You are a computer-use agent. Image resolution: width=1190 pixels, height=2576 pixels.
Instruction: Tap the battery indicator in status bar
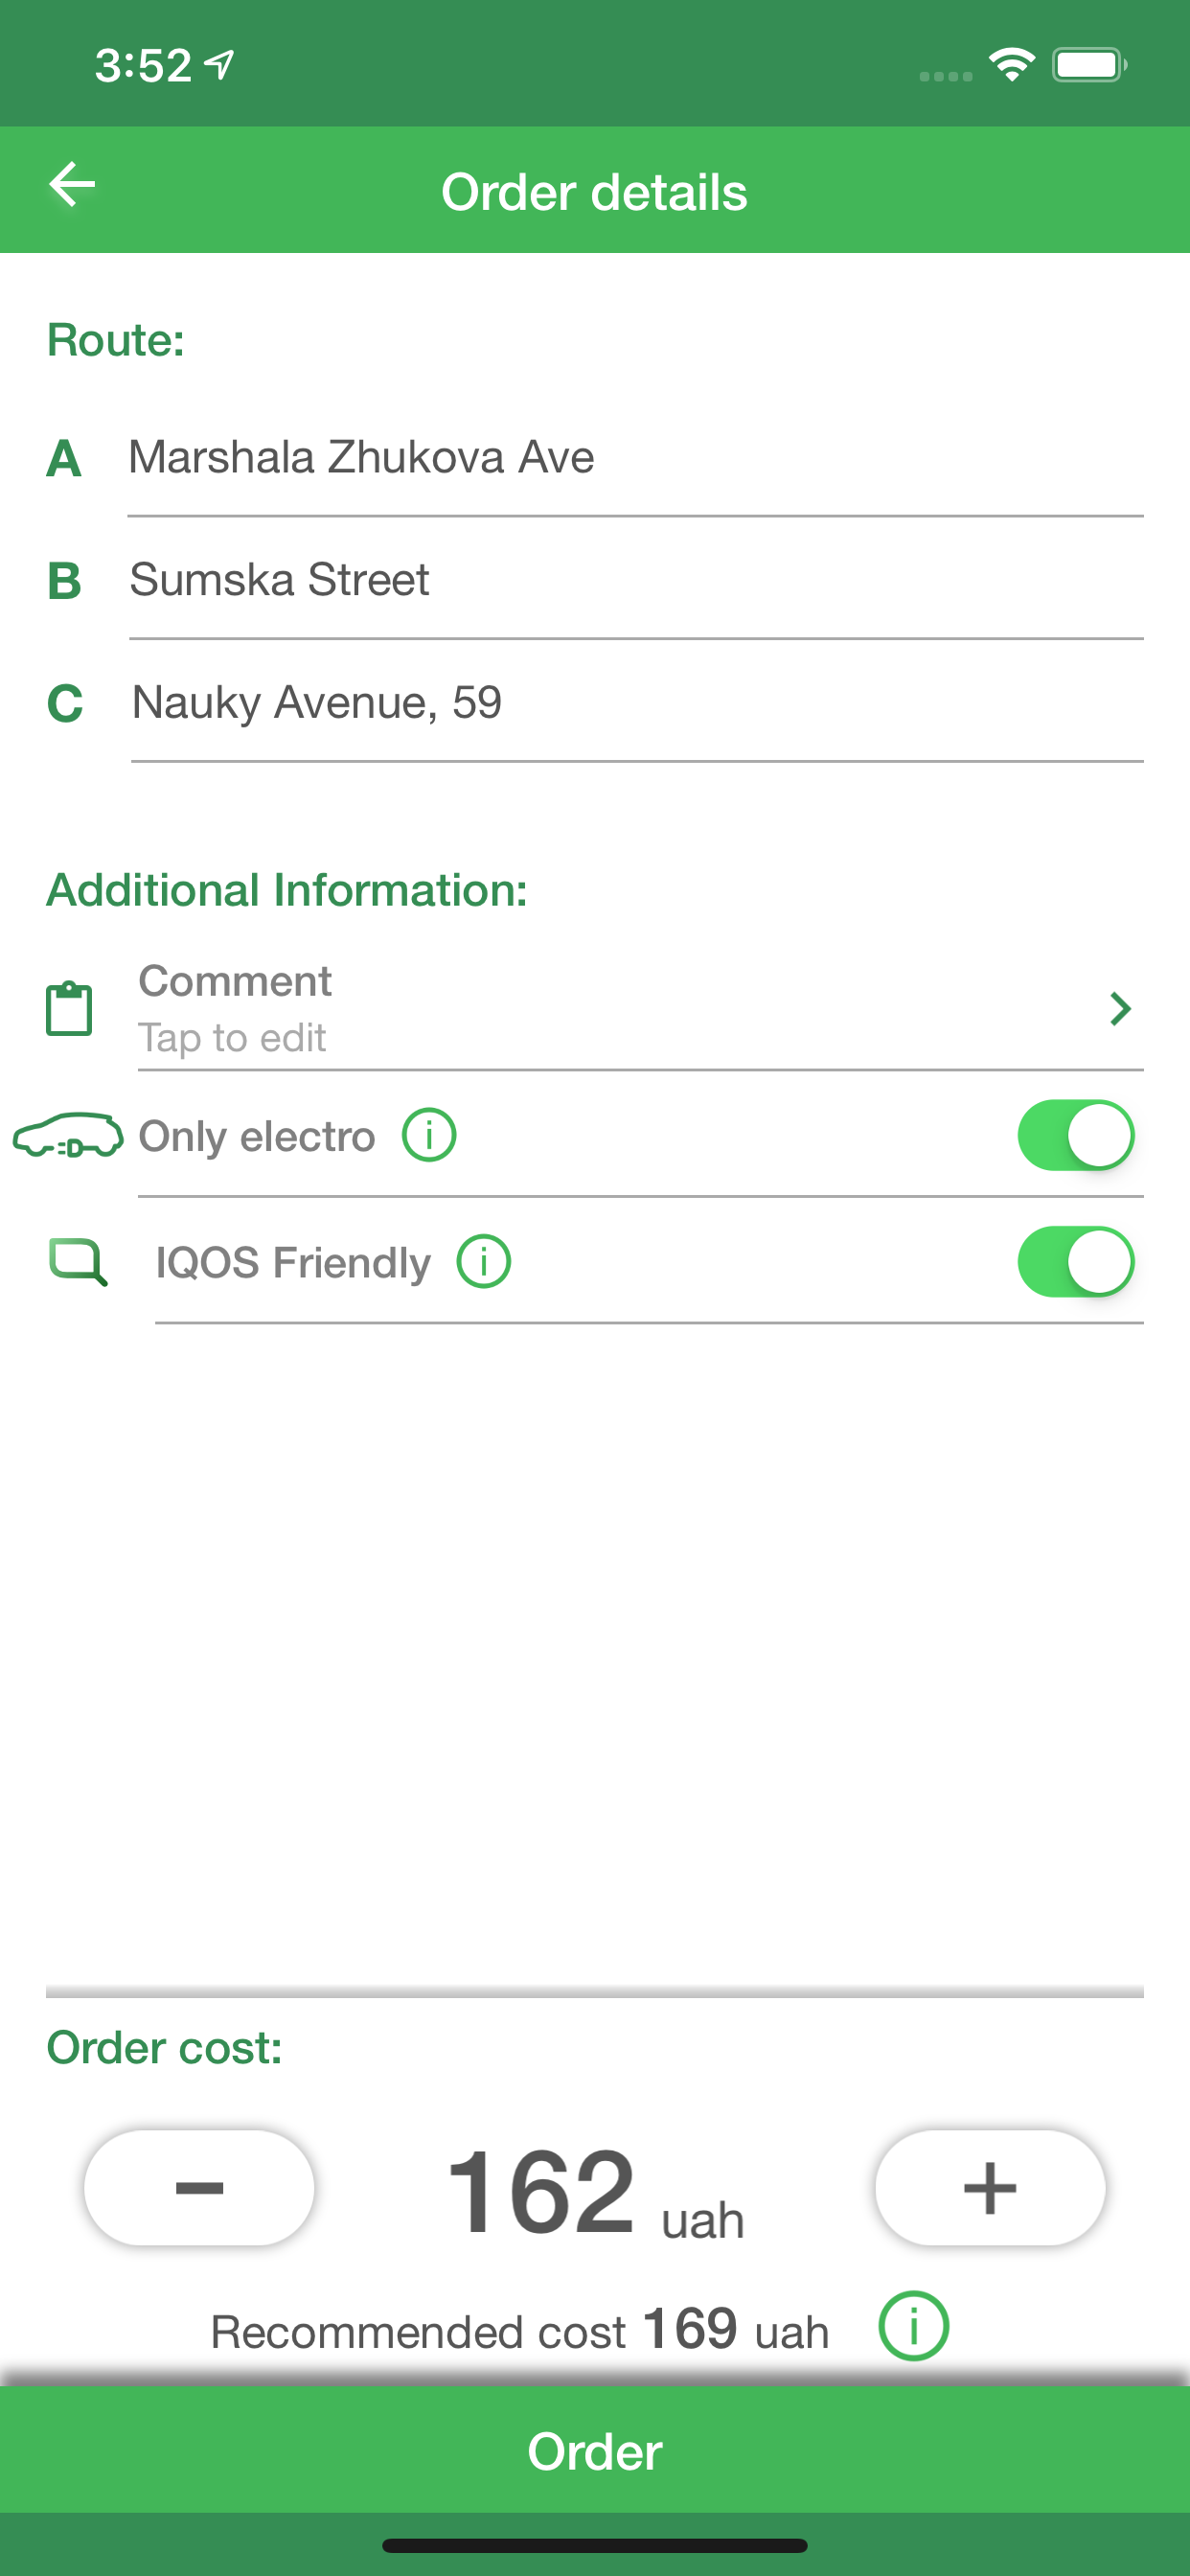tap(1088, 66)
